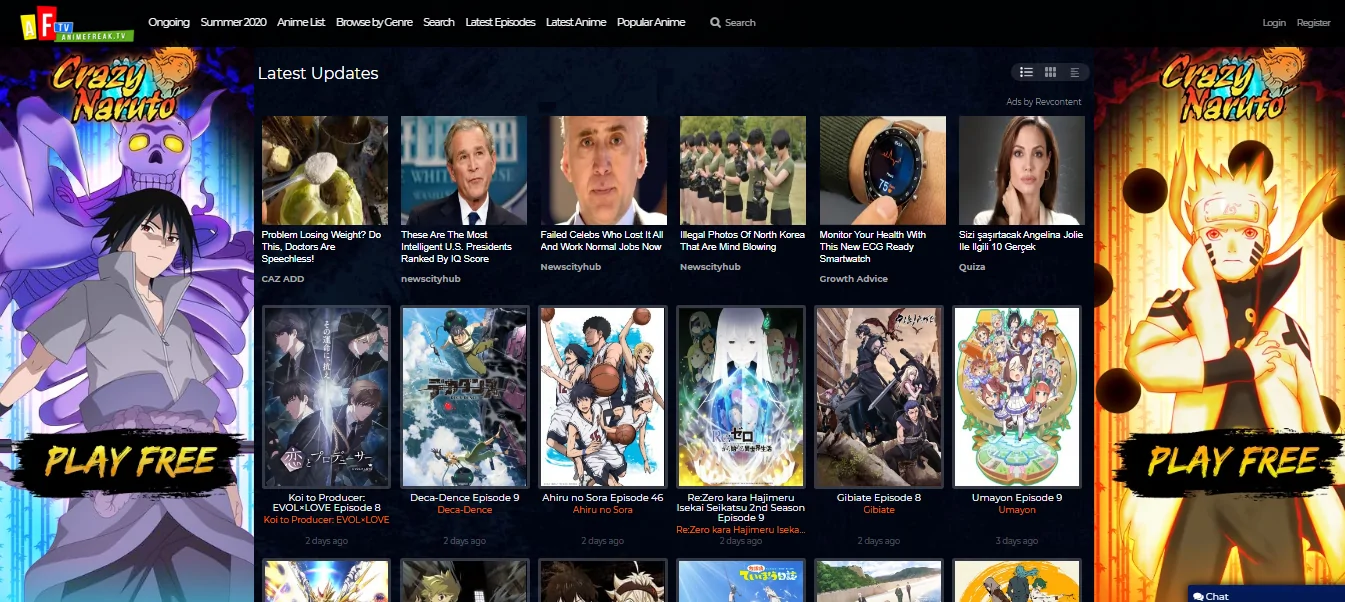Click the Latest Updates heading
Screen dimensions: 1345x602
(x=318, y=73)
